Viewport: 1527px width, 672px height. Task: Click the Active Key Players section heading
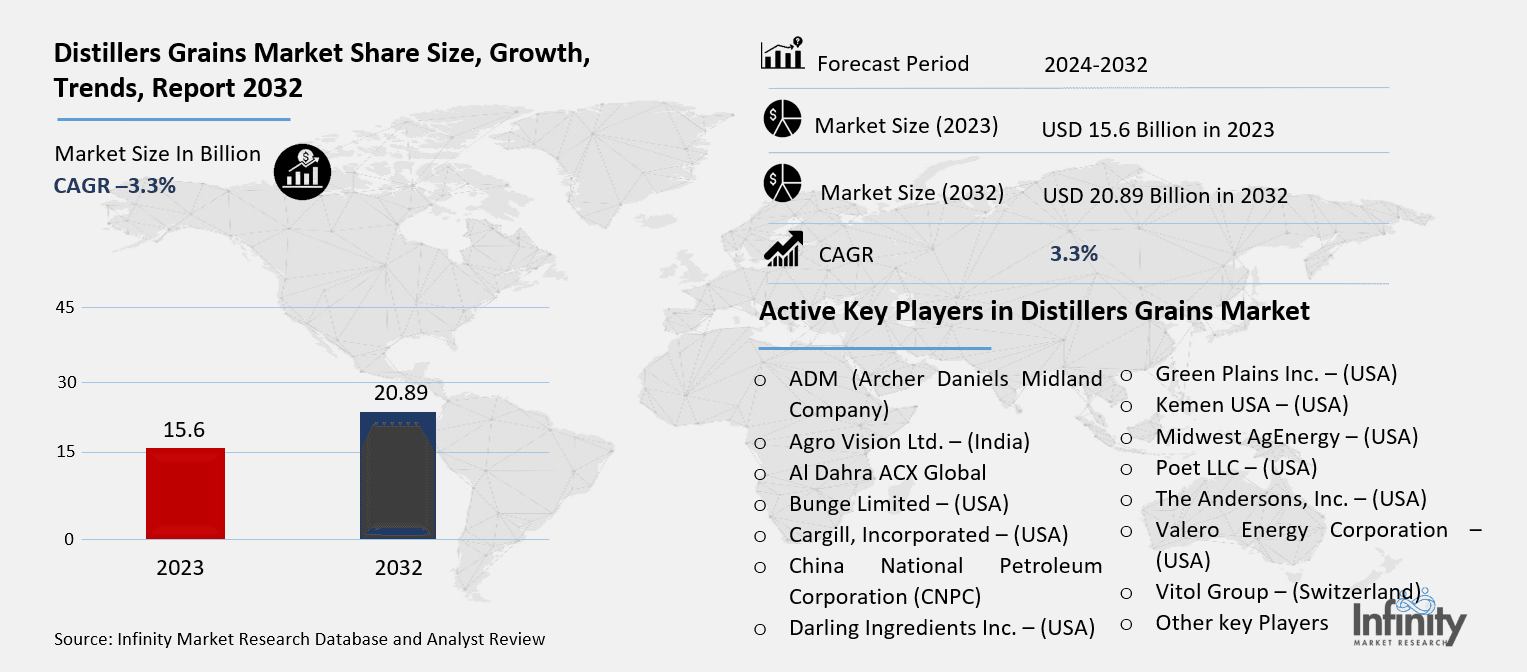[1034, 311]
